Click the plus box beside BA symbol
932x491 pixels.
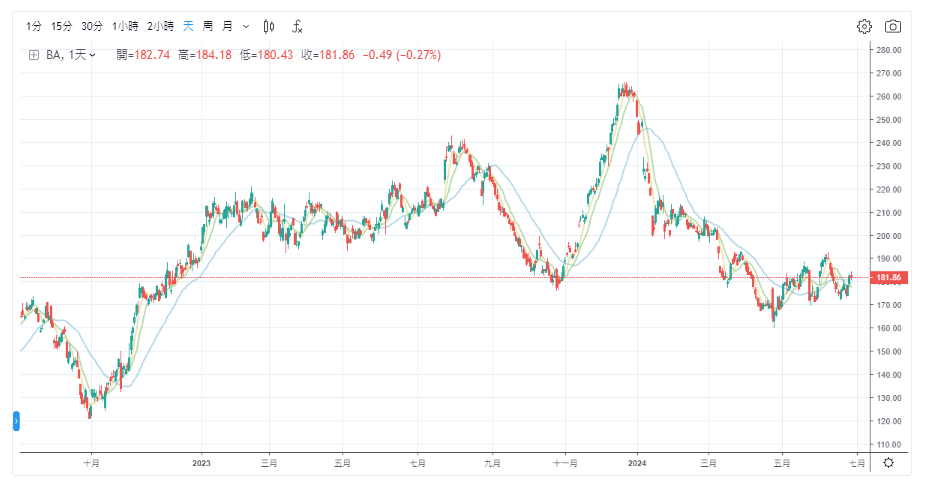click(34, 55)
